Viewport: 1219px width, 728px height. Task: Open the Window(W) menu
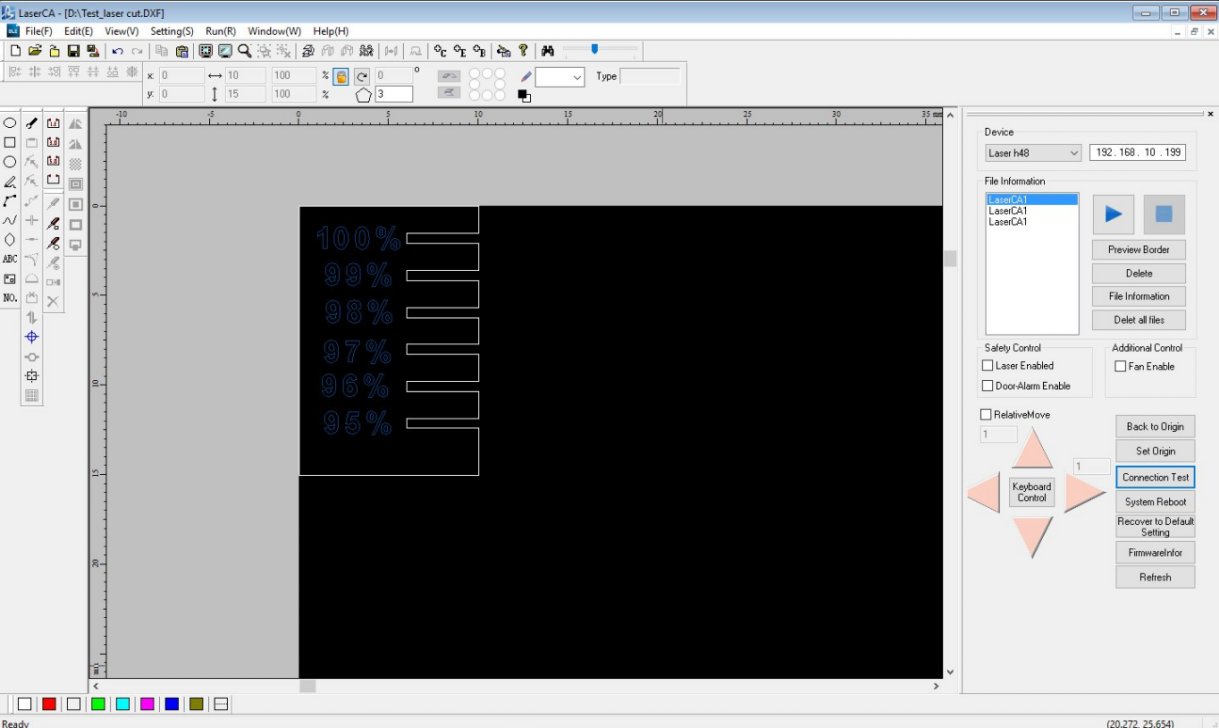[x=274, y=31]
